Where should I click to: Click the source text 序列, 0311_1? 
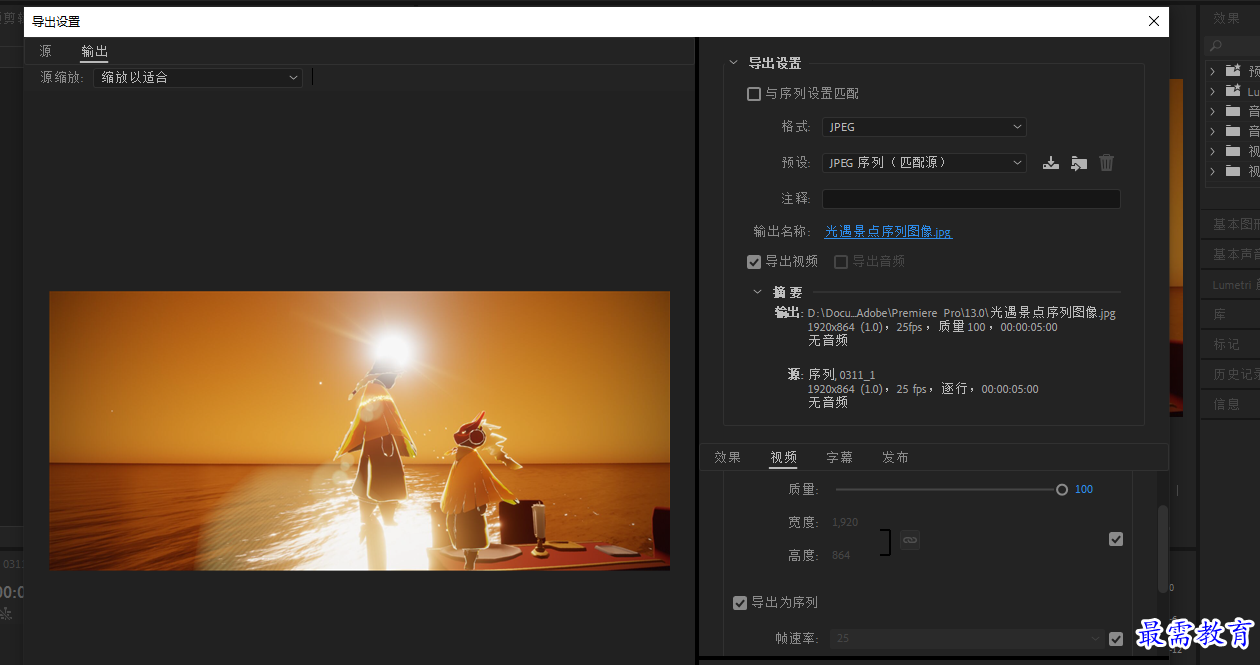(841, 375)
